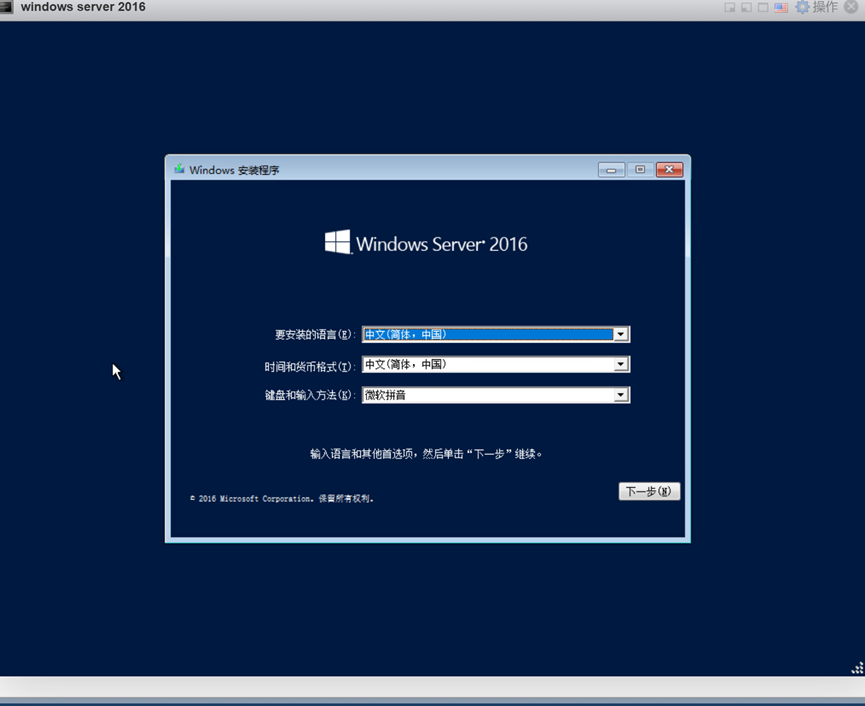Expand the 键盘和输入方法 dropdown arrow
Screen dimensions: 865x706
click(621, 395)
